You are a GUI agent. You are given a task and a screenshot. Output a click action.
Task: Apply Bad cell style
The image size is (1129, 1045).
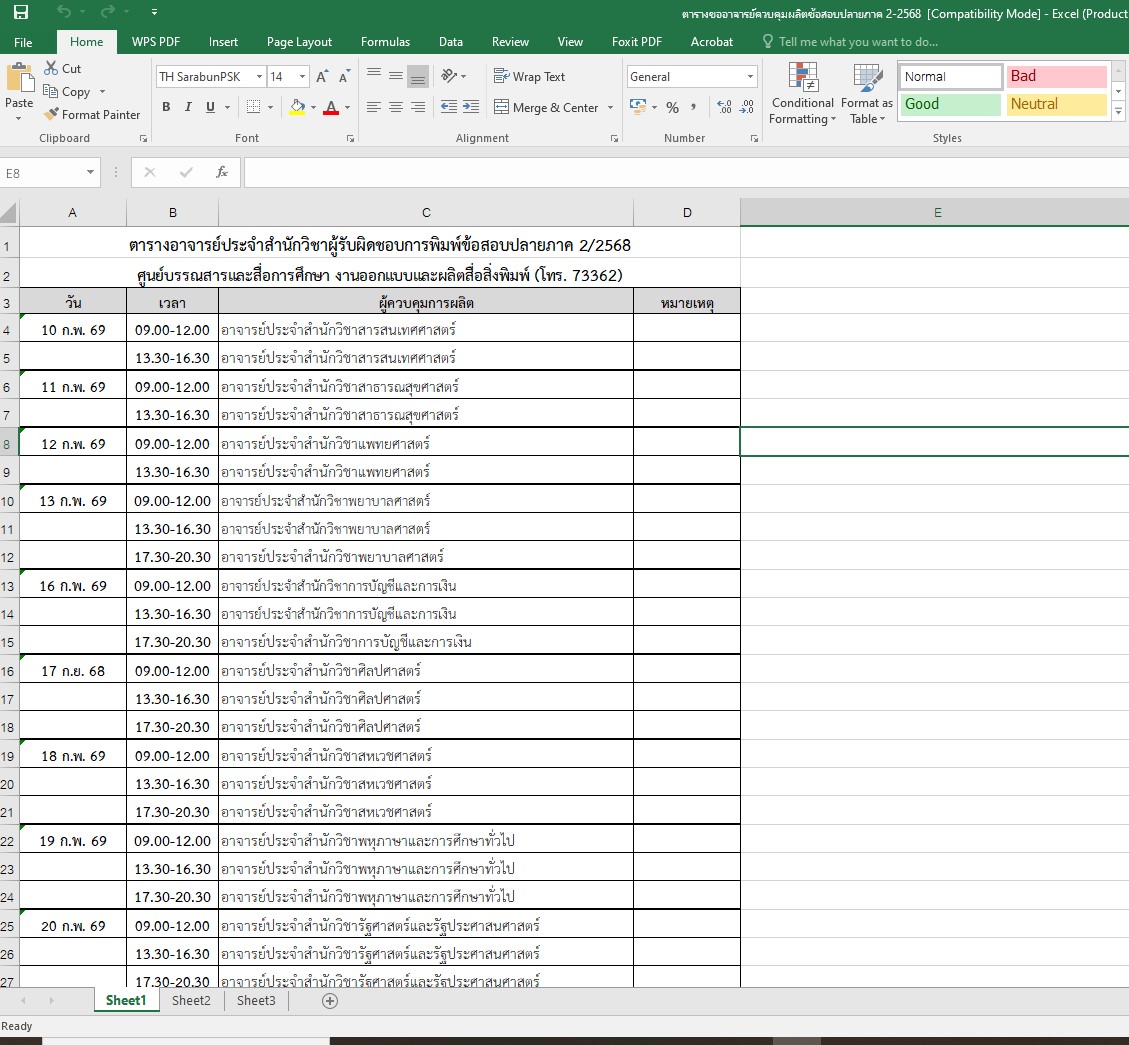coord(1056,76)
